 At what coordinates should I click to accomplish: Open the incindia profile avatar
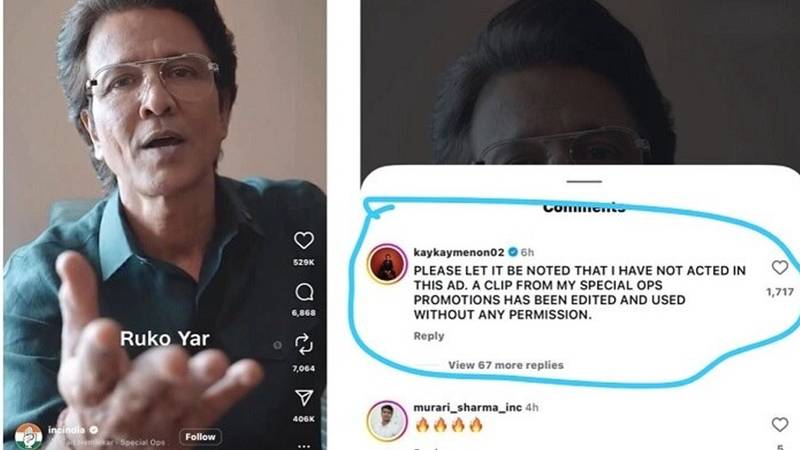[x=28, y=436]
